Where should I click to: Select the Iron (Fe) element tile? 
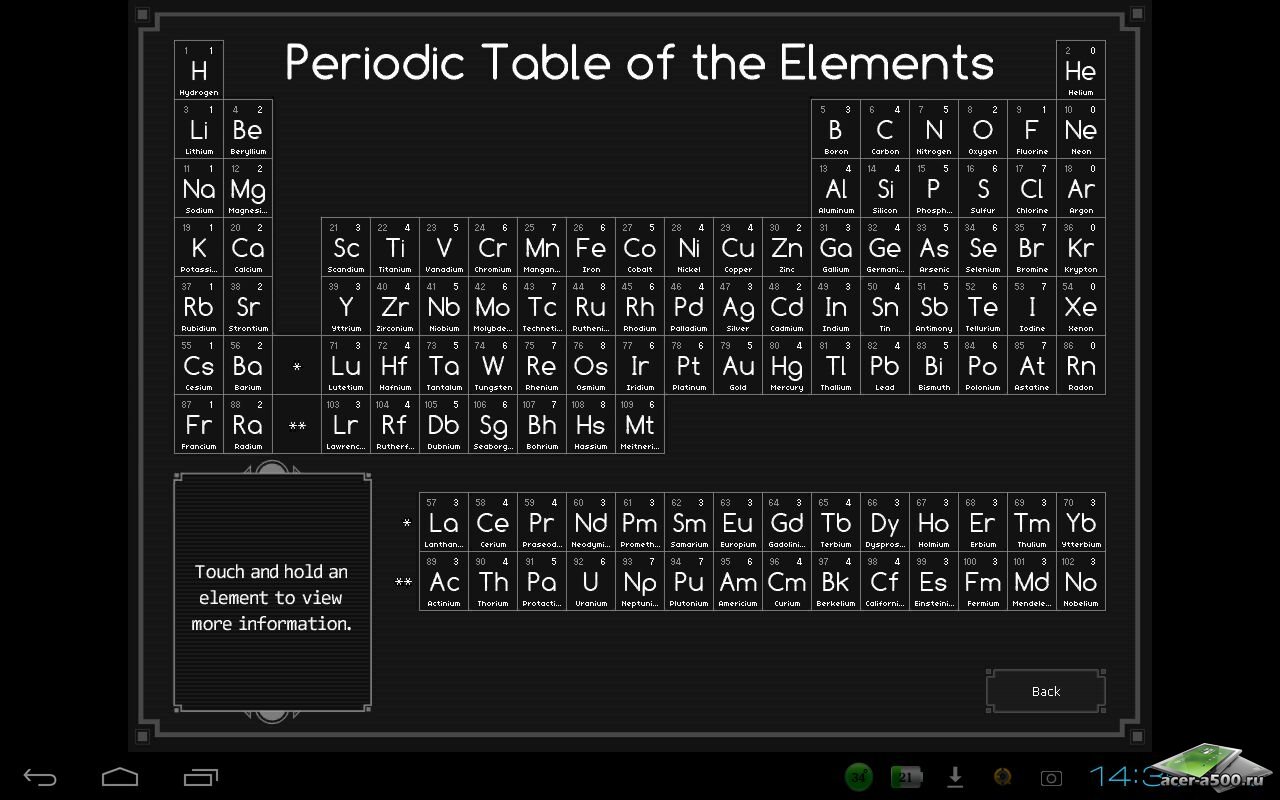click(x=591, y=247)
